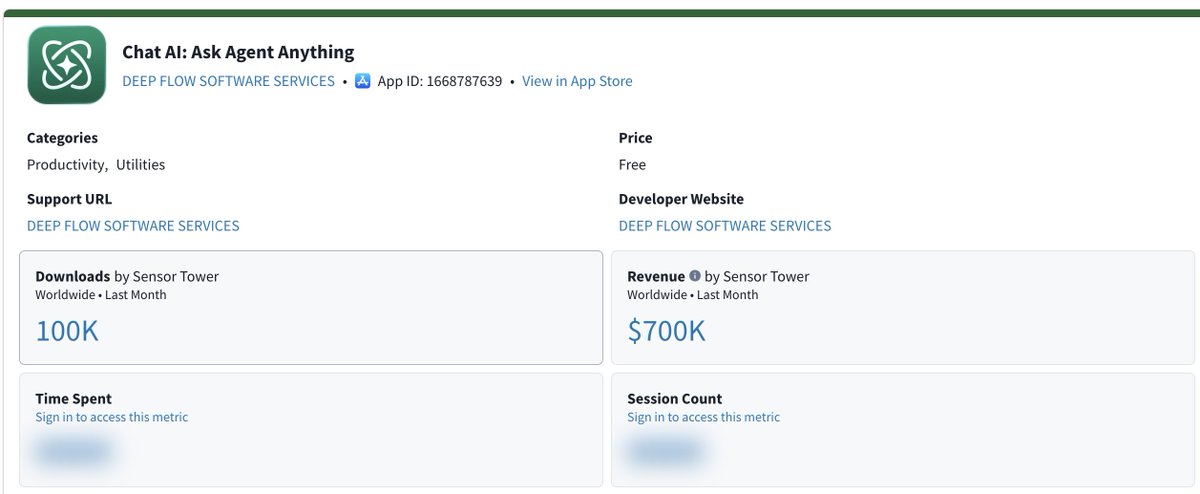The image size is (1200, 494).
Task: Open the DEEP FLOW SOFTWARE SERVICES publisher link
Action: click(228, 81)
